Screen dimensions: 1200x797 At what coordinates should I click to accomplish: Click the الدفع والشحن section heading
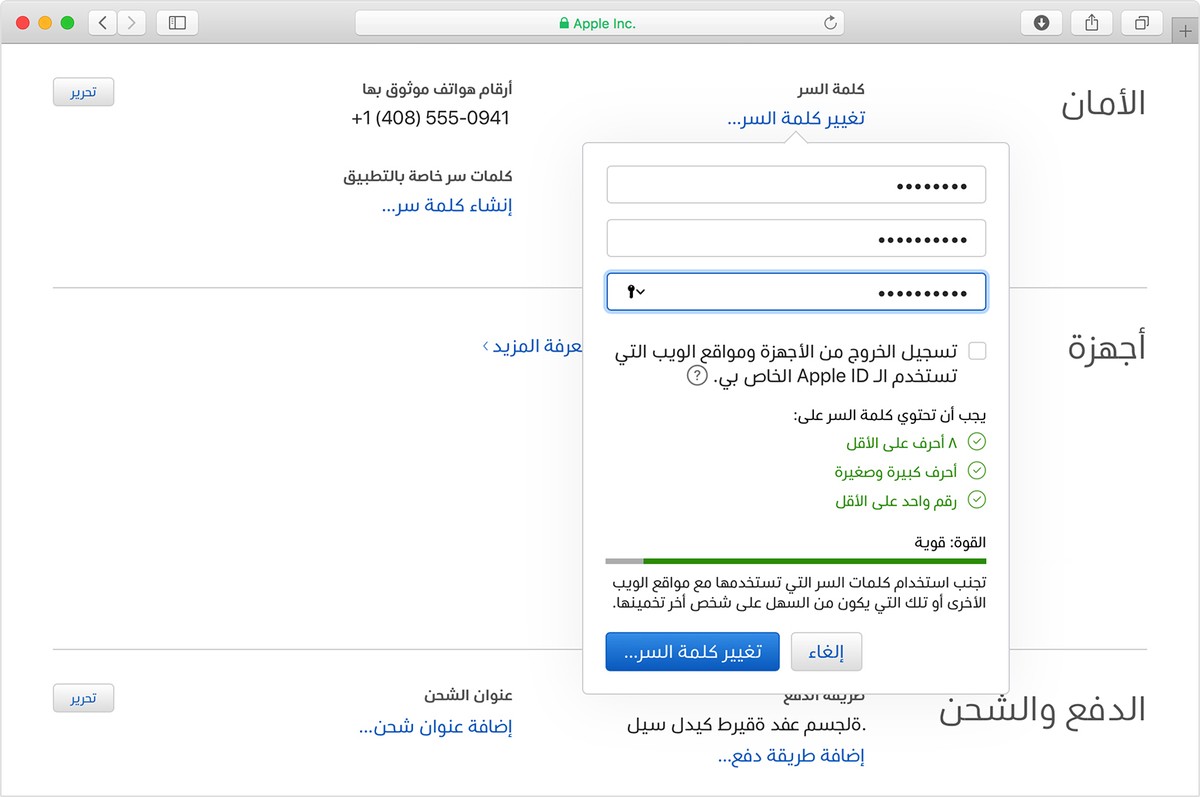click(x=1043, y=710)
